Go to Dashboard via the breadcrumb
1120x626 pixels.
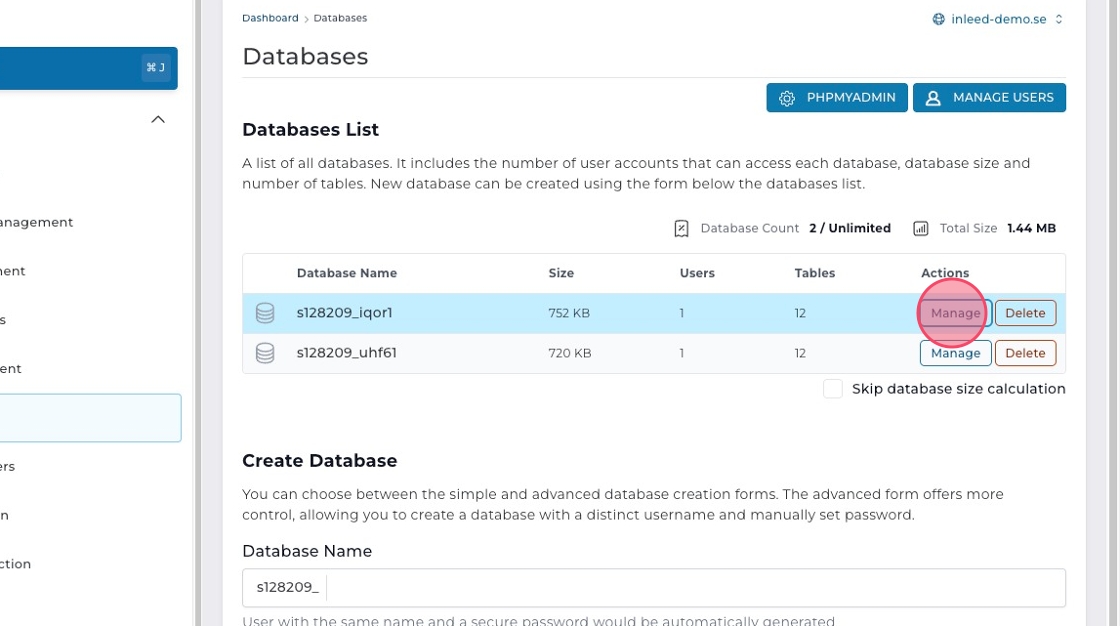270,18
